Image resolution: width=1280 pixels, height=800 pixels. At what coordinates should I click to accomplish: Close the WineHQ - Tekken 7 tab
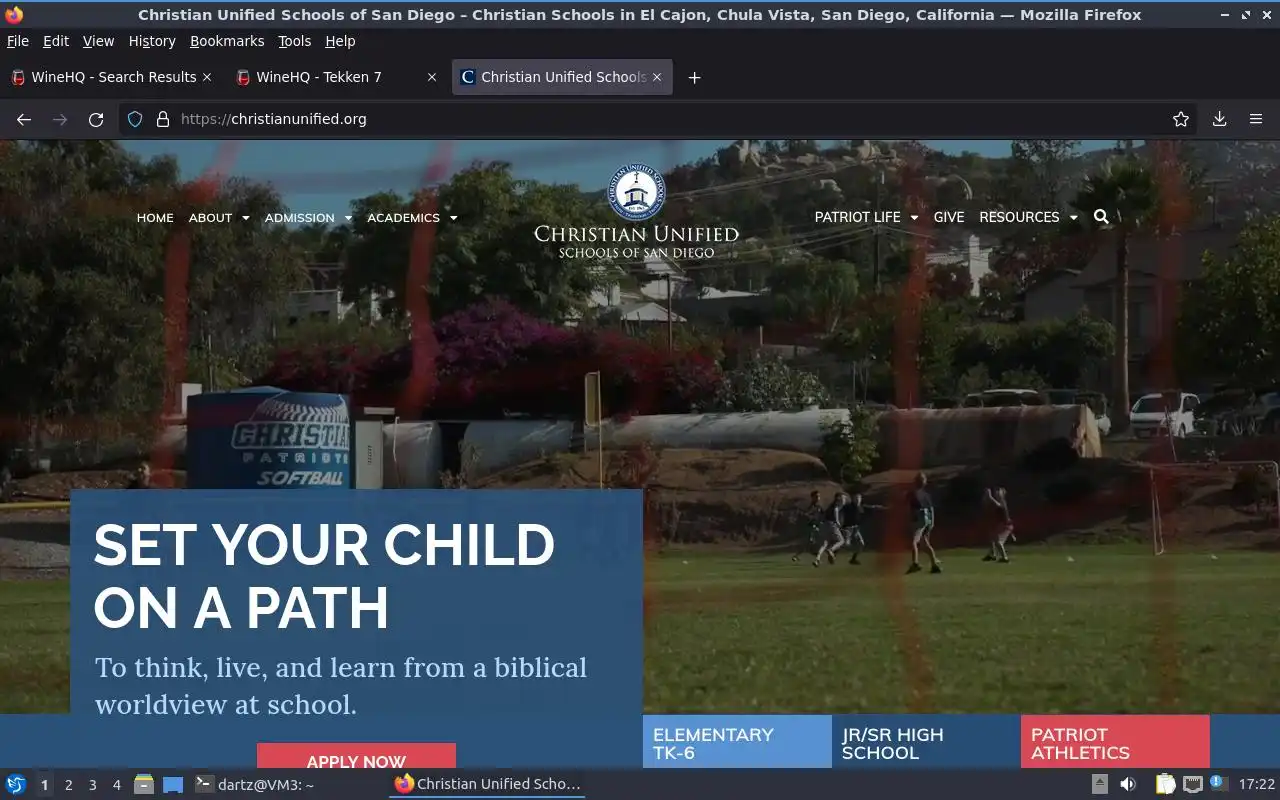[x=432, y=77]
